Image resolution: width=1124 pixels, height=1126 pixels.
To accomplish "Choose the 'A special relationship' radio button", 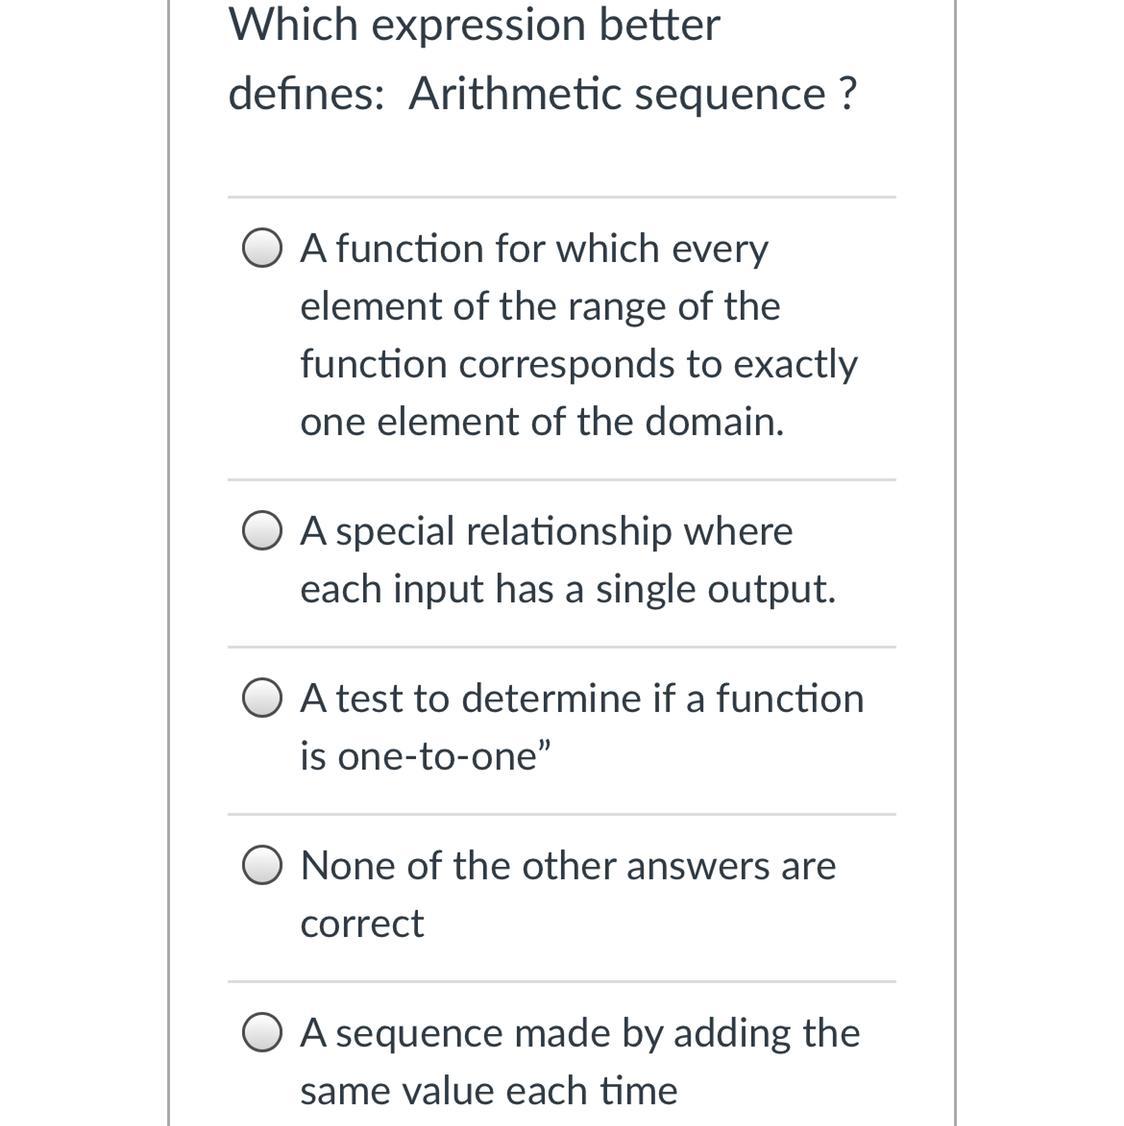I will (x=262, y=532).
